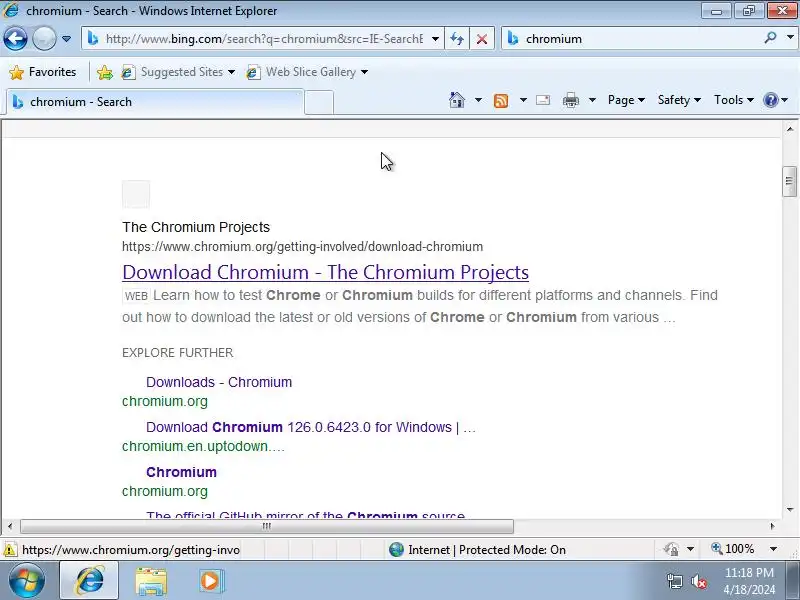
Task: Open a new blank tab
Action: (x=319, y=103)
